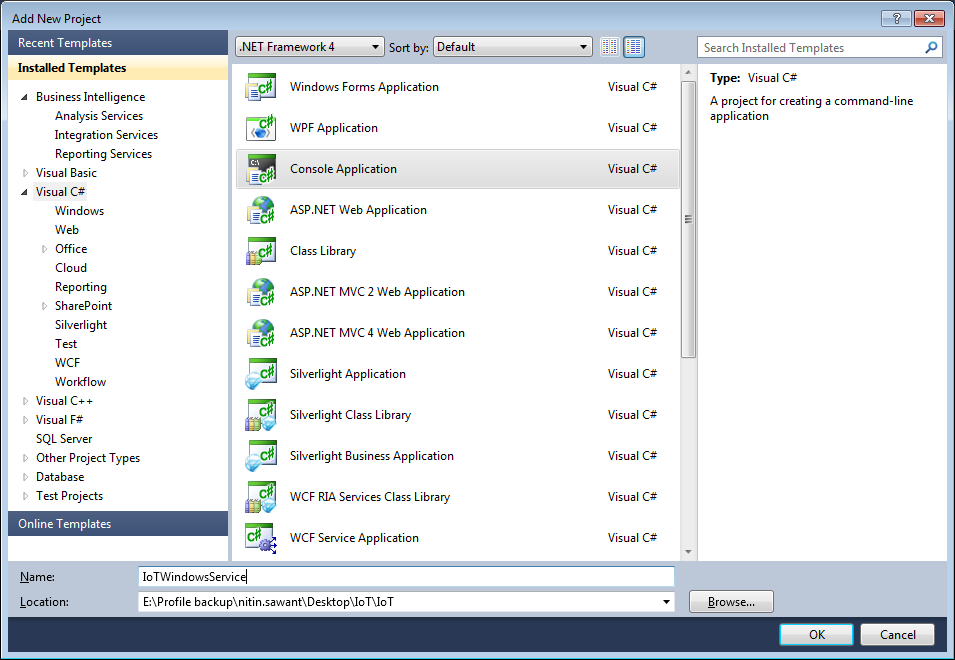Select the Reporting category under Visual C#
This screenshot has height=660, width=955.
(x=80, y=287)
